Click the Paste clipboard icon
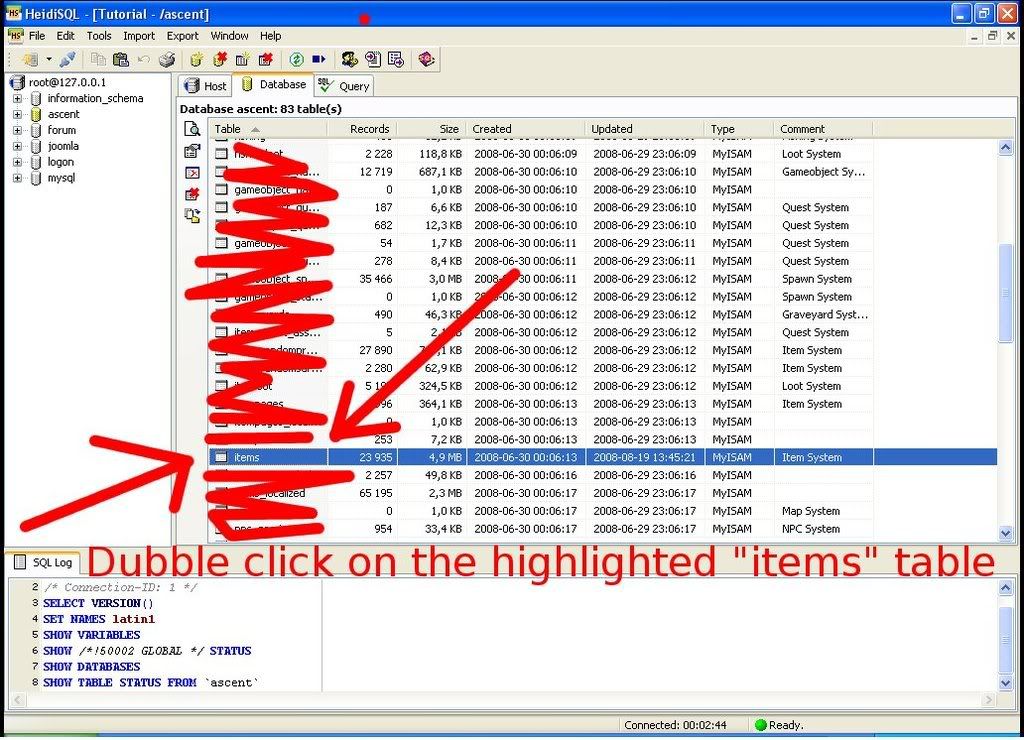 (x=121, y=60)
